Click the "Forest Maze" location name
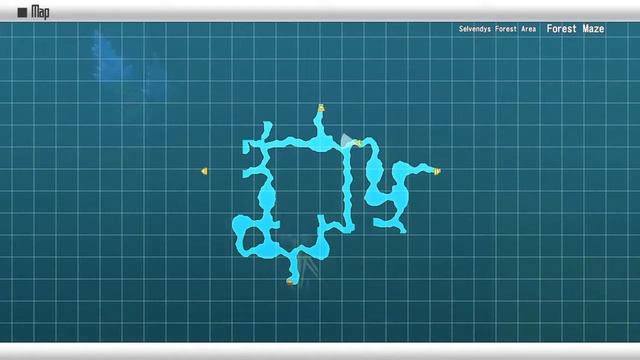Screen dimensions: 640x360 pos(575,29)
